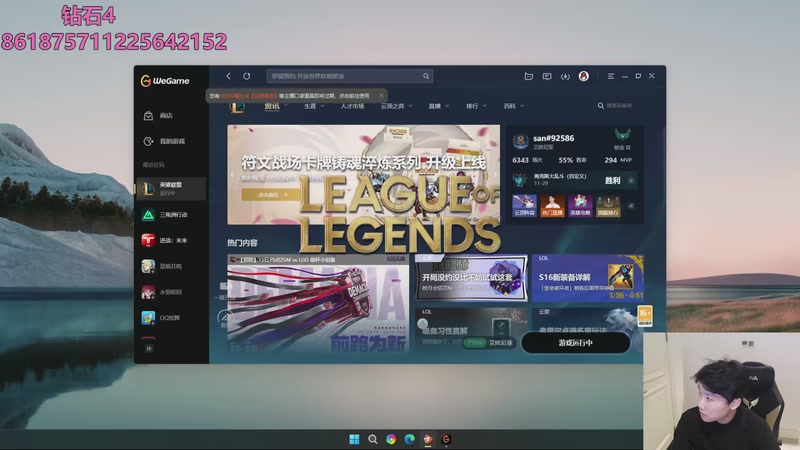Open the latest match row showing 胜利

tap(574, 180)
